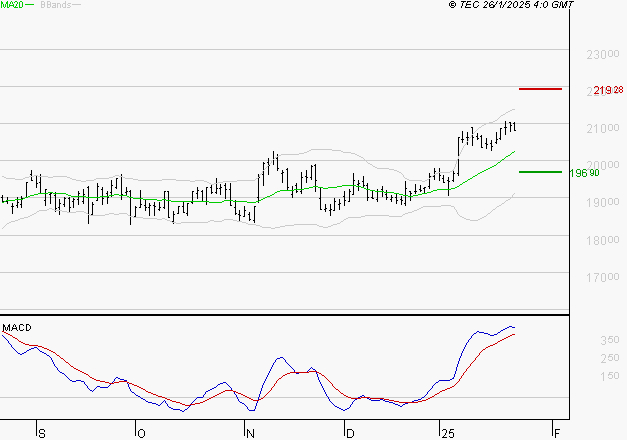Click the red resistance level line

[x=540, y=89]
